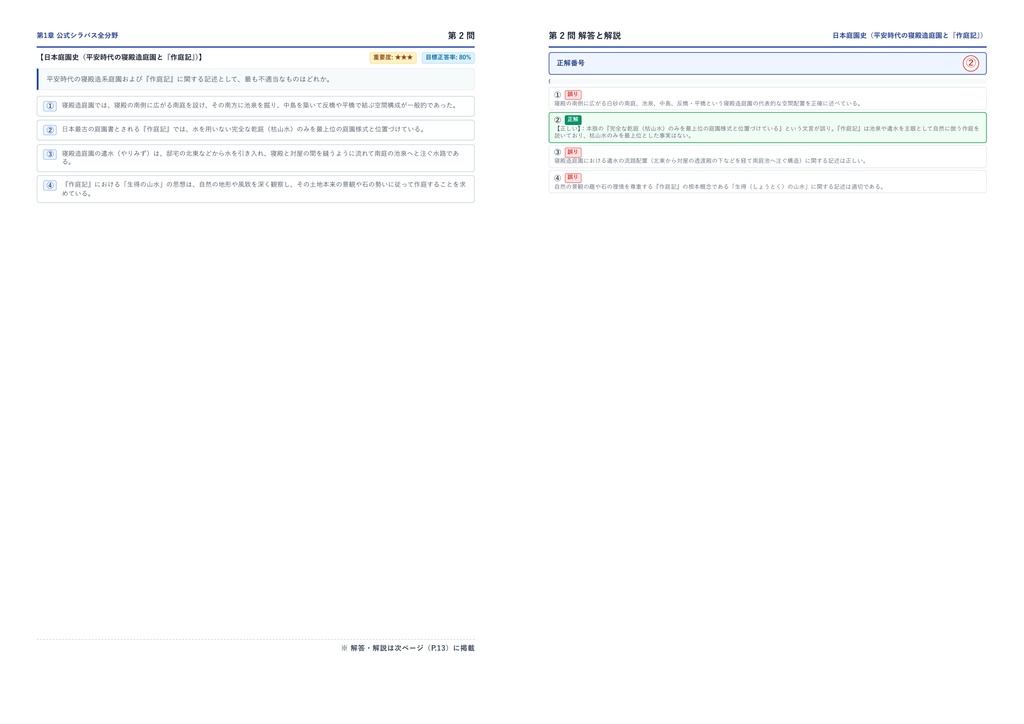Pick the ④ number badge in the question choices
This screenshot has width=1024, height=724.
click(x=50, y=185)
